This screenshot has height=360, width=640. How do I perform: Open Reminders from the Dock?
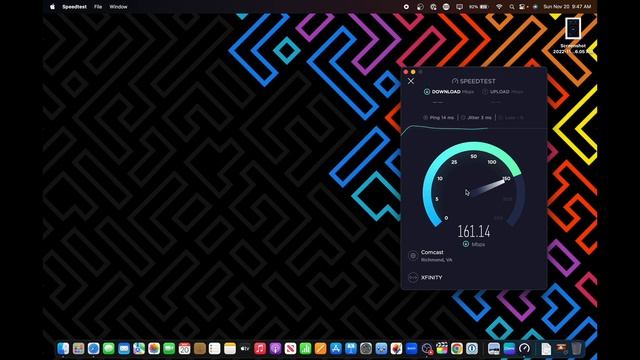point(214,349)
